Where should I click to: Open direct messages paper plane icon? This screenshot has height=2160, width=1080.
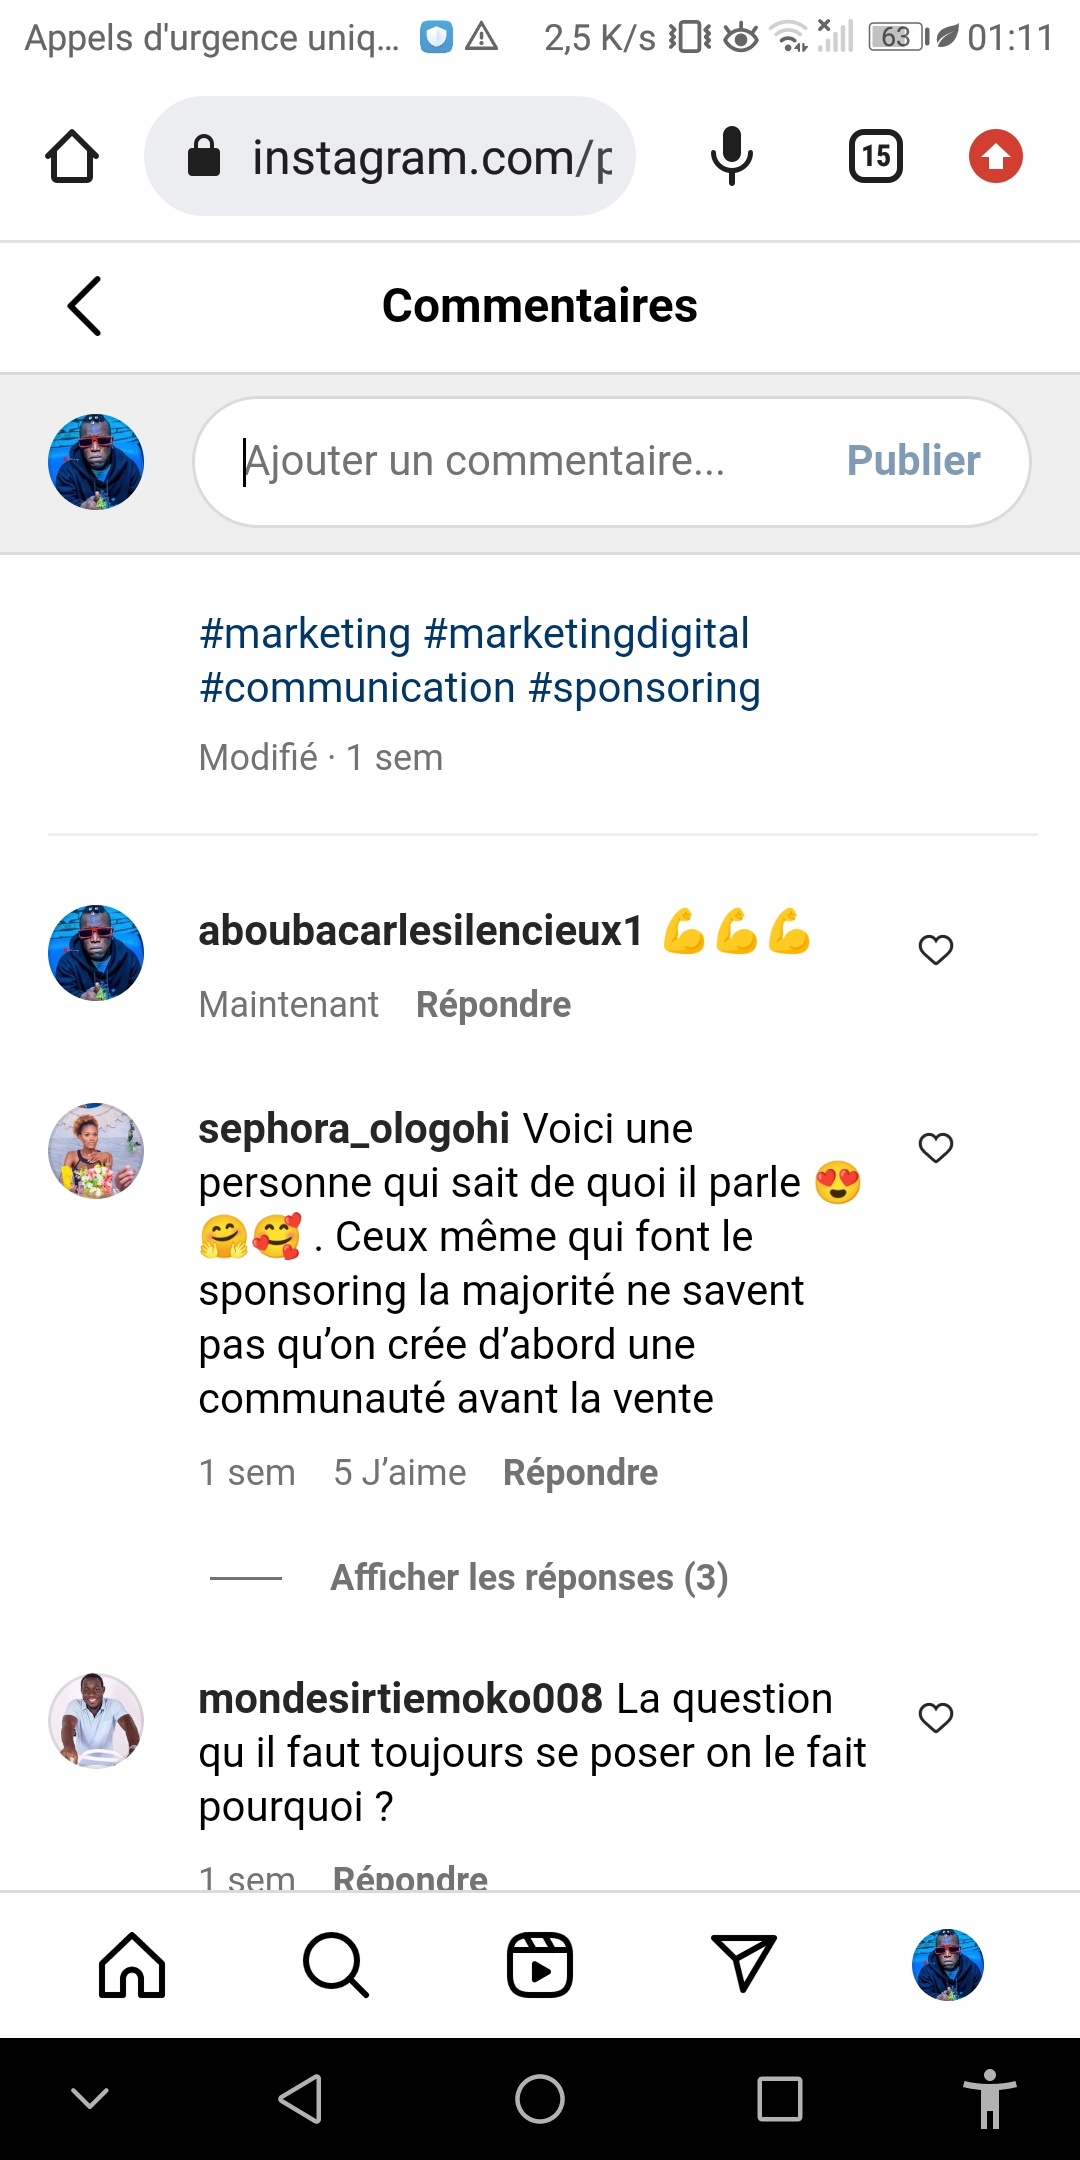743,1963
